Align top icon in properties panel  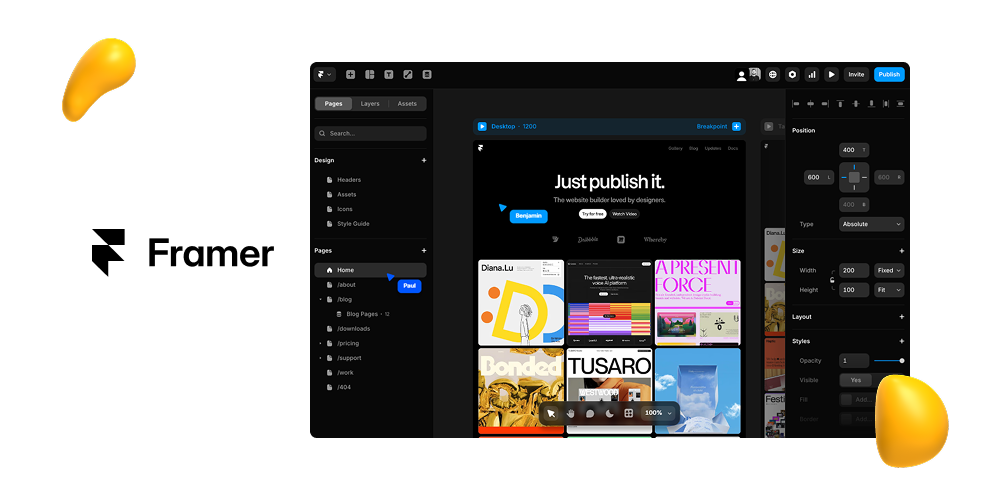click(840, 103)
